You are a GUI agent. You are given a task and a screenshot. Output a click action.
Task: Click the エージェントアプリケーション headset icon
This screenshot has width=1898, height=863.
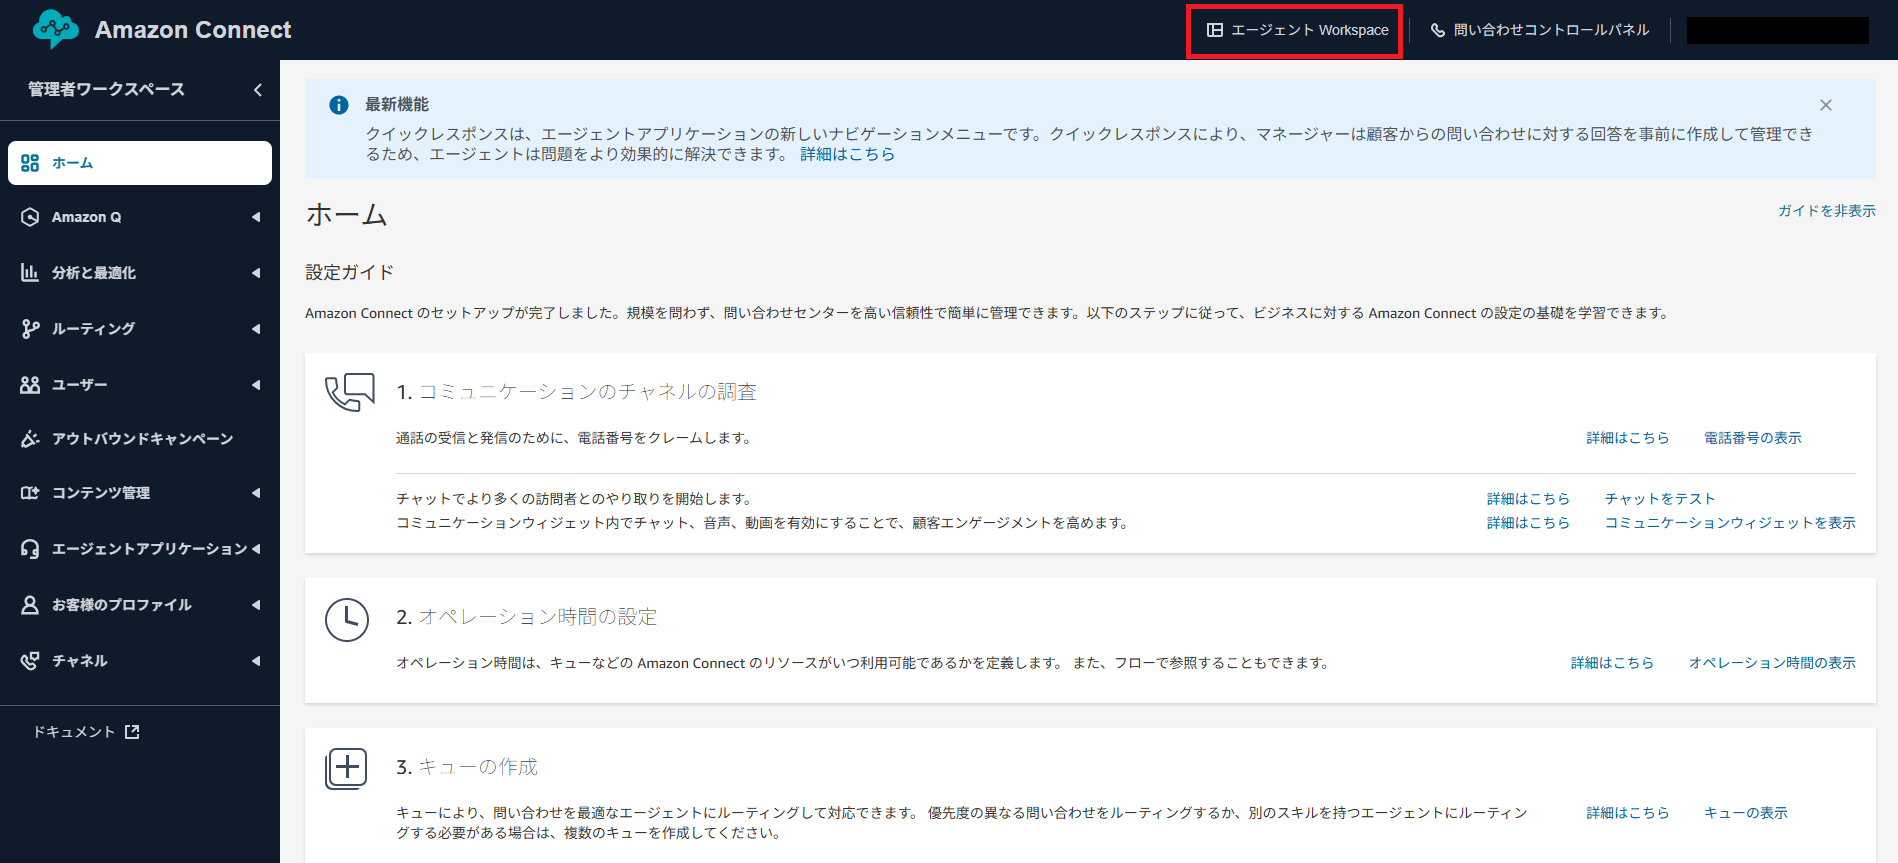[x=30, y=549]
